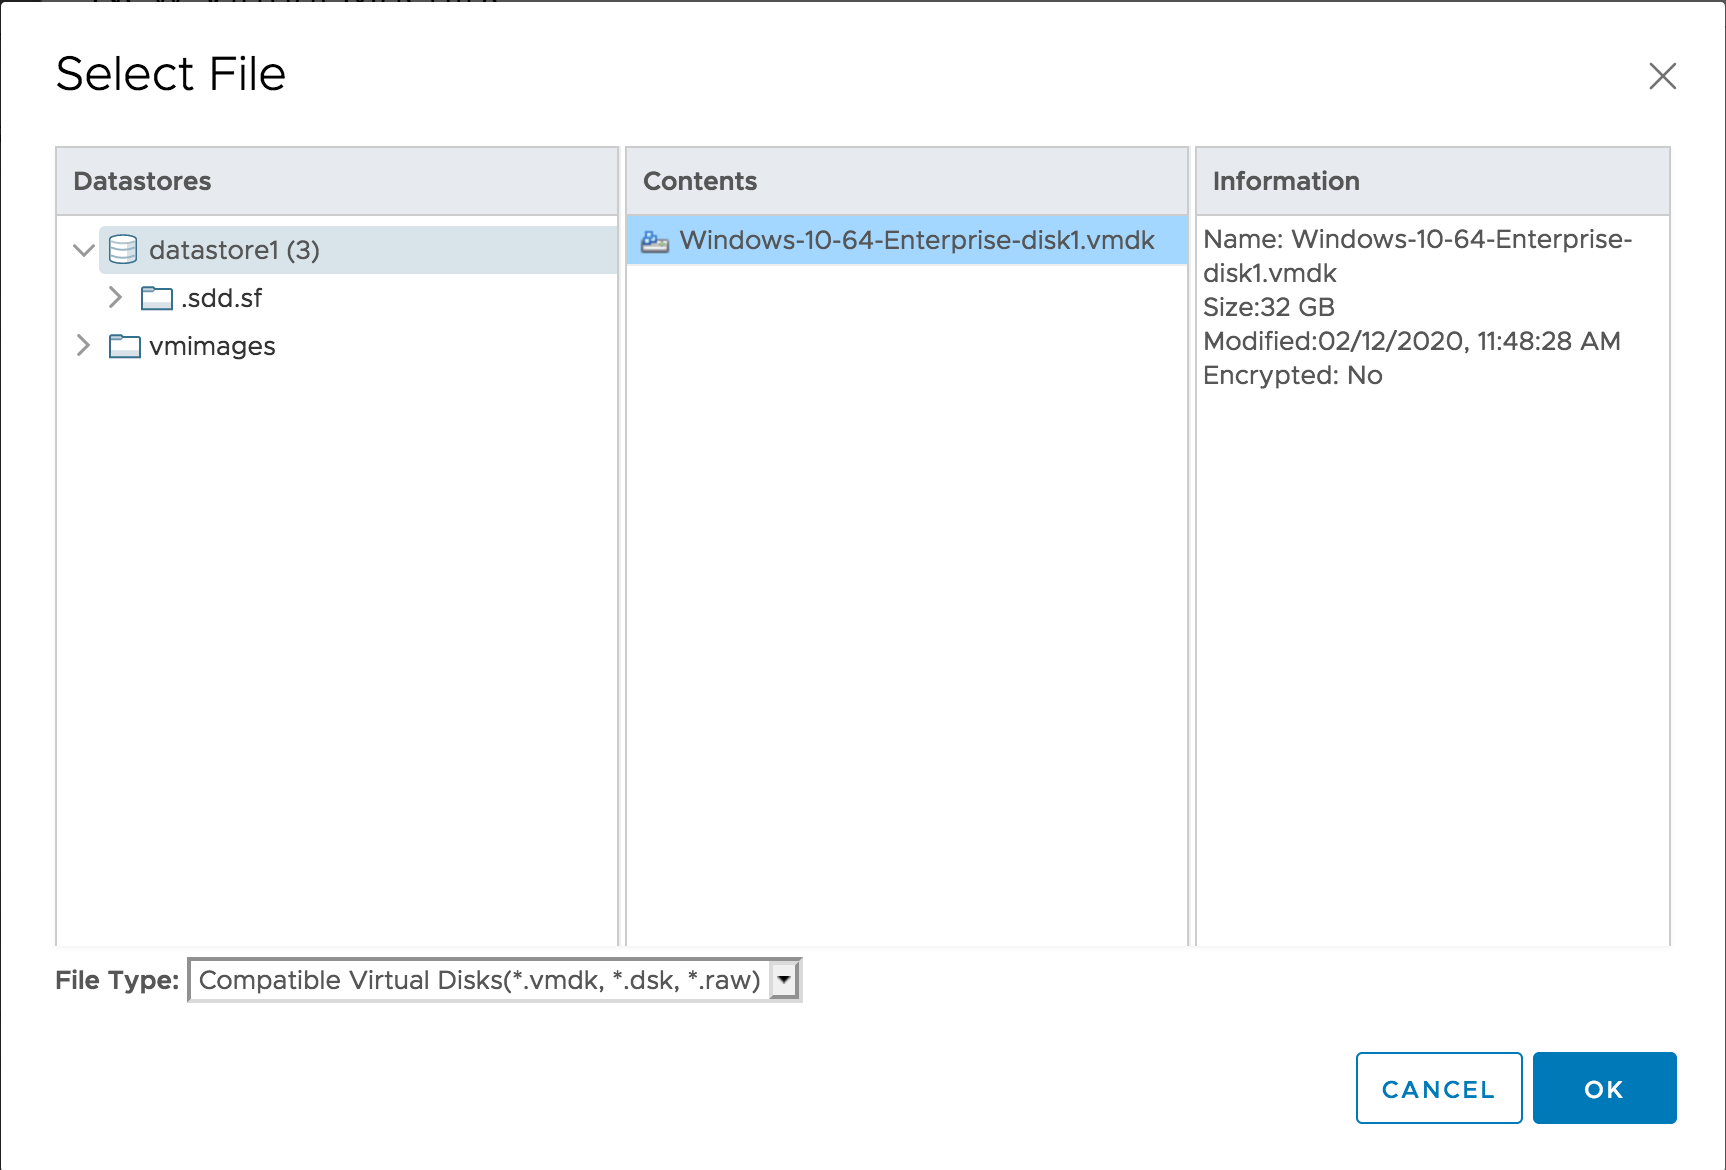Viewport: 1726px width, 1170px height.
Task: Click the Encrypted: No info line
Action: (x=1293, y=375)
